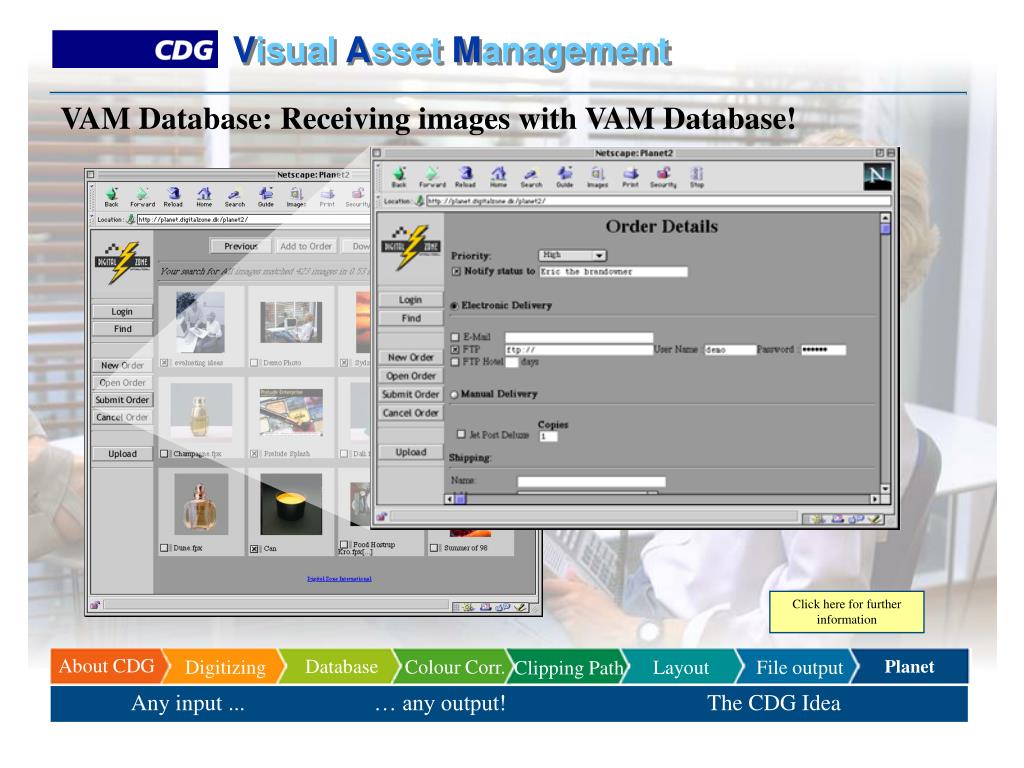Click Previous button in rear window
This screenshot has width=1024, height=768.
click(241, 246)
